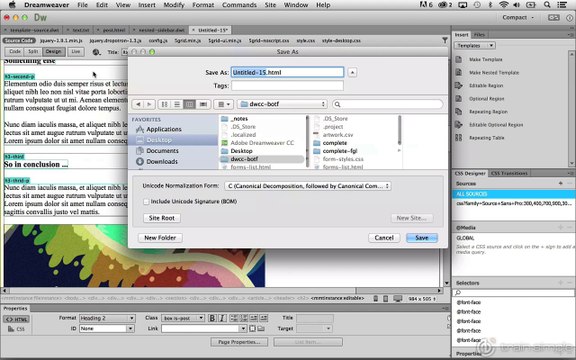Image resolution: width=576 pixels, height=360 pixels.
Task: Click the browse folder icon beside Link
Action: click(261, 328)
